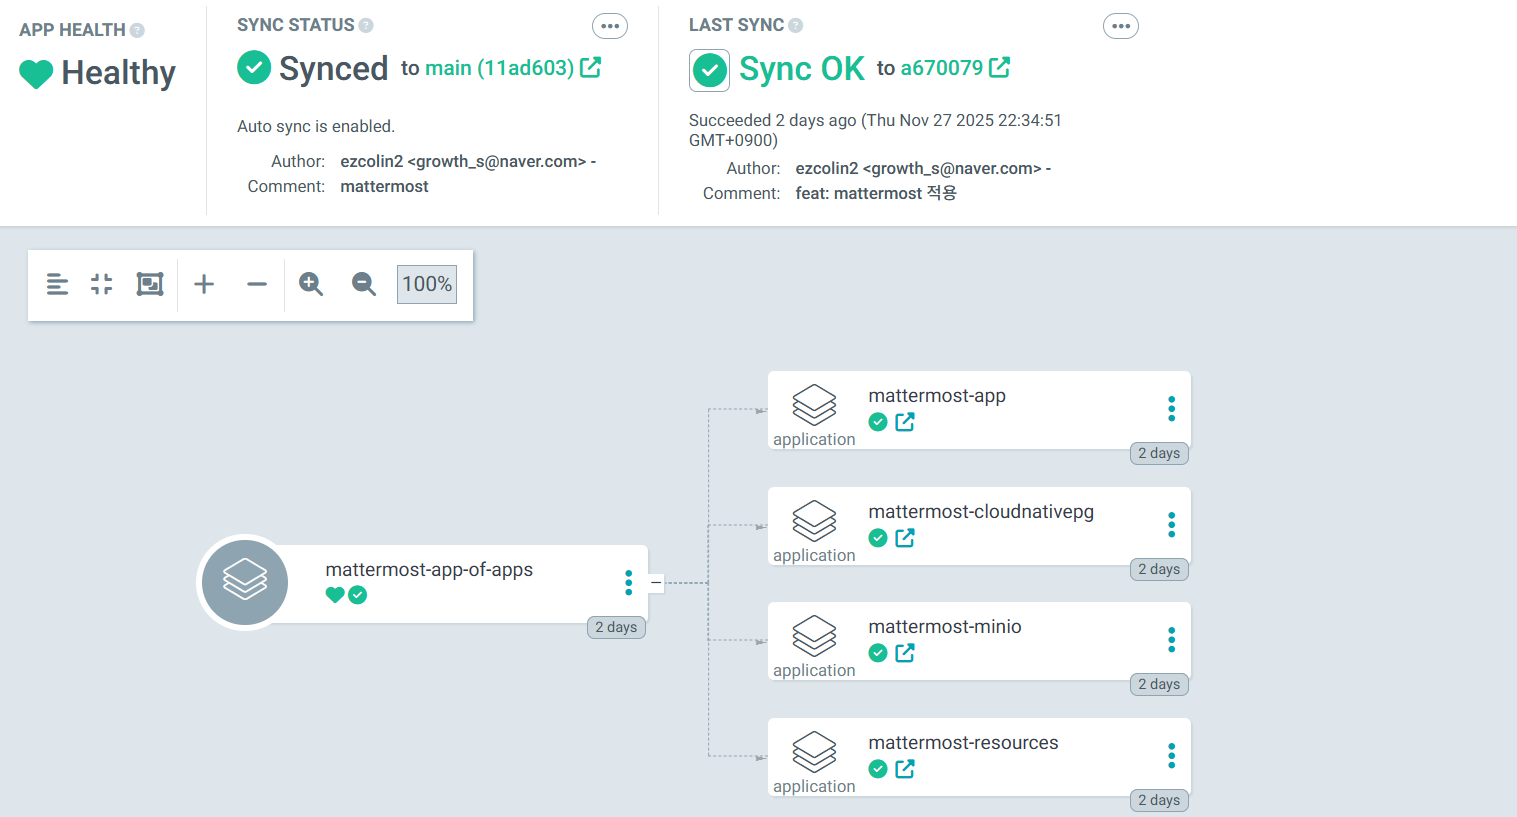
Task: Open mattermost-app-of-apps three-dot menu
Action: coord(628,582)
